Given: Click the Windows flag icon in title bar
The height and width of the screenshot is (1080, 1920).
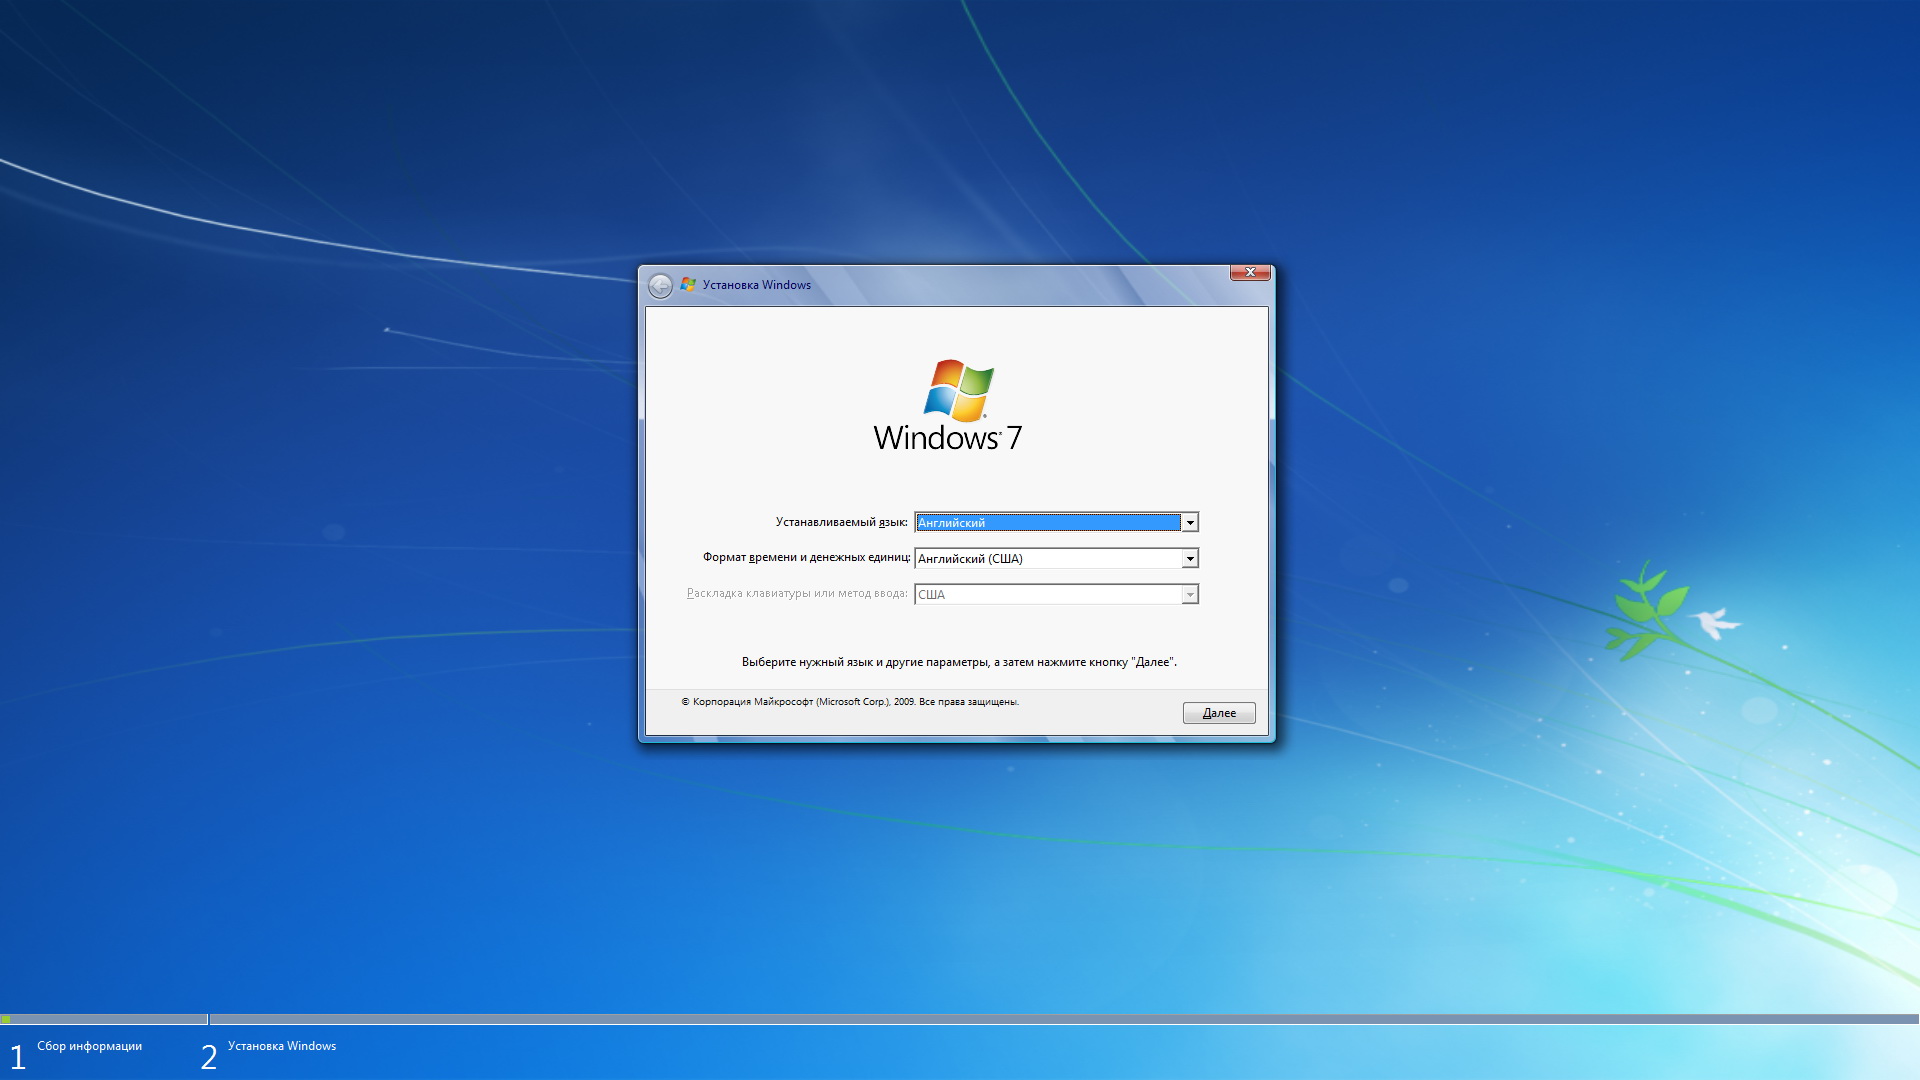Looking at the screenshot, I should click(688, 285).
